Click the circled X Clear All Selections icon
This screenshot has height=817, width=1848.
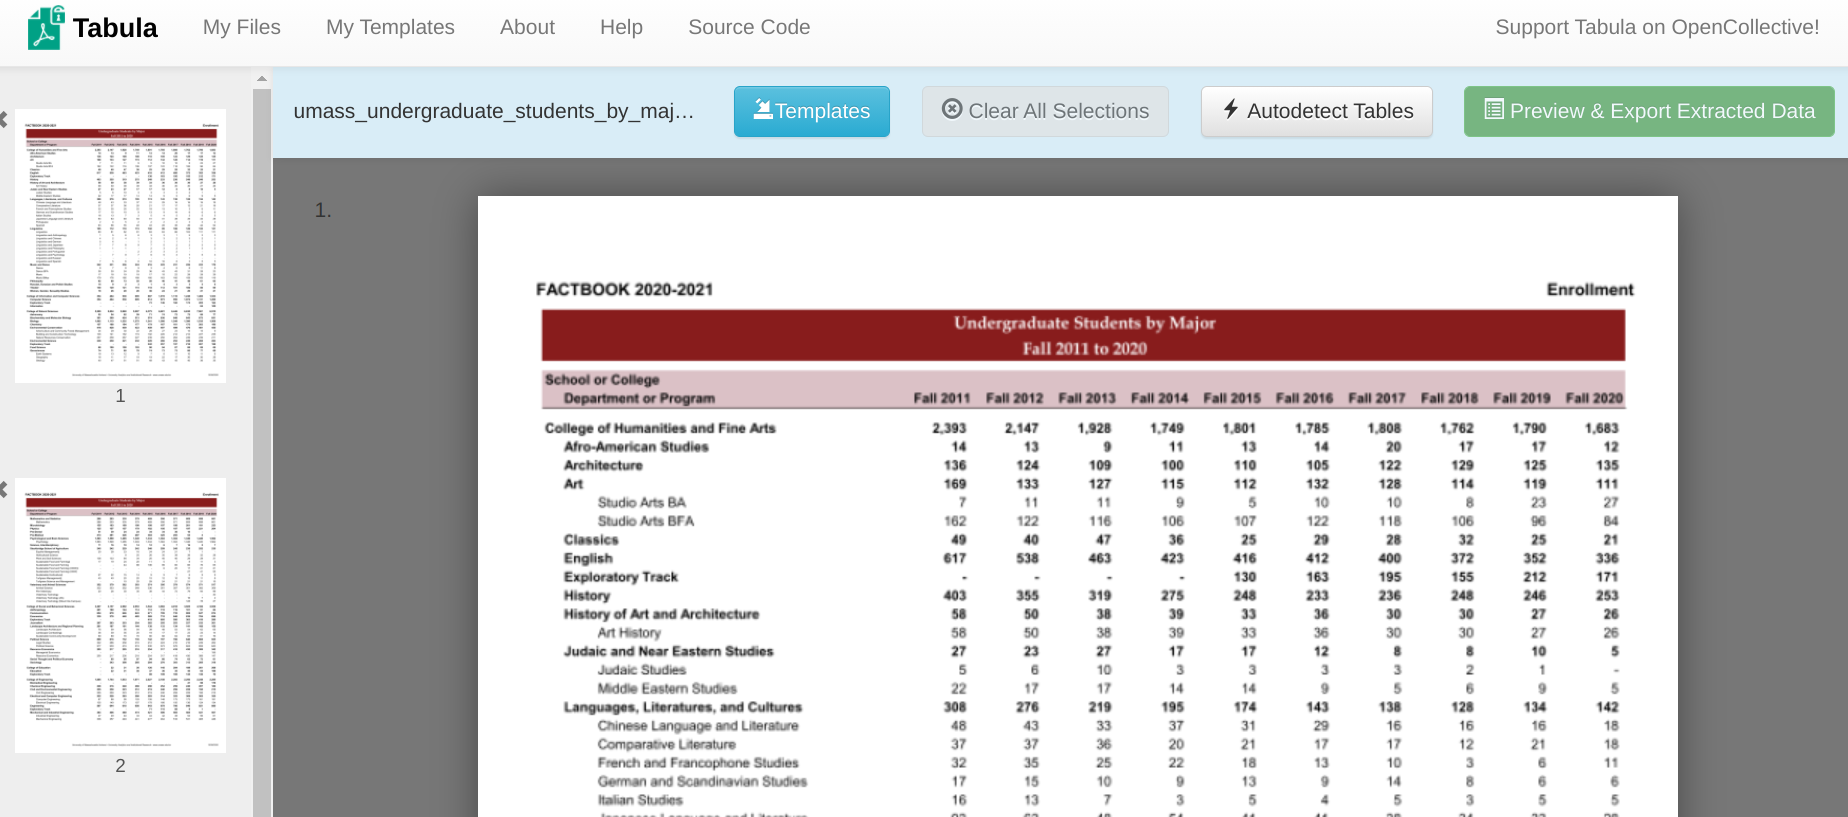coord(952,110)
